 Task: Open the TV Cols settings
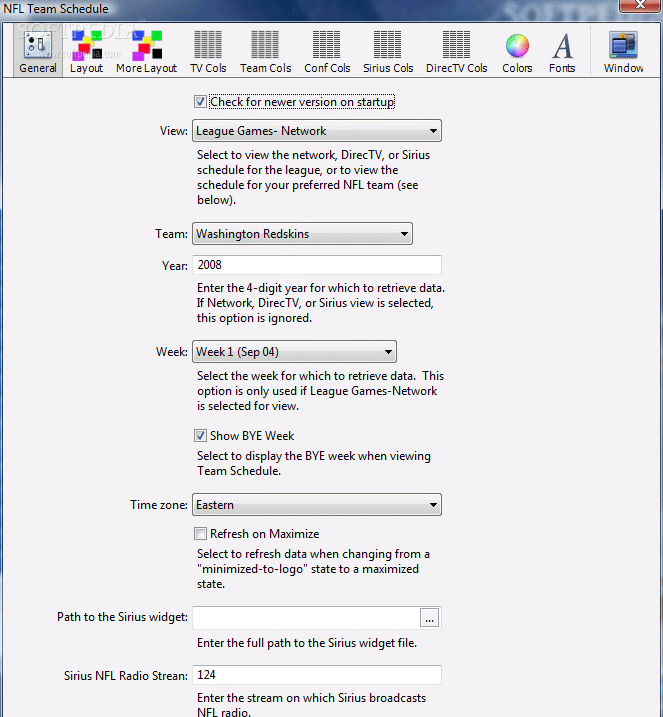pos(208,52)
